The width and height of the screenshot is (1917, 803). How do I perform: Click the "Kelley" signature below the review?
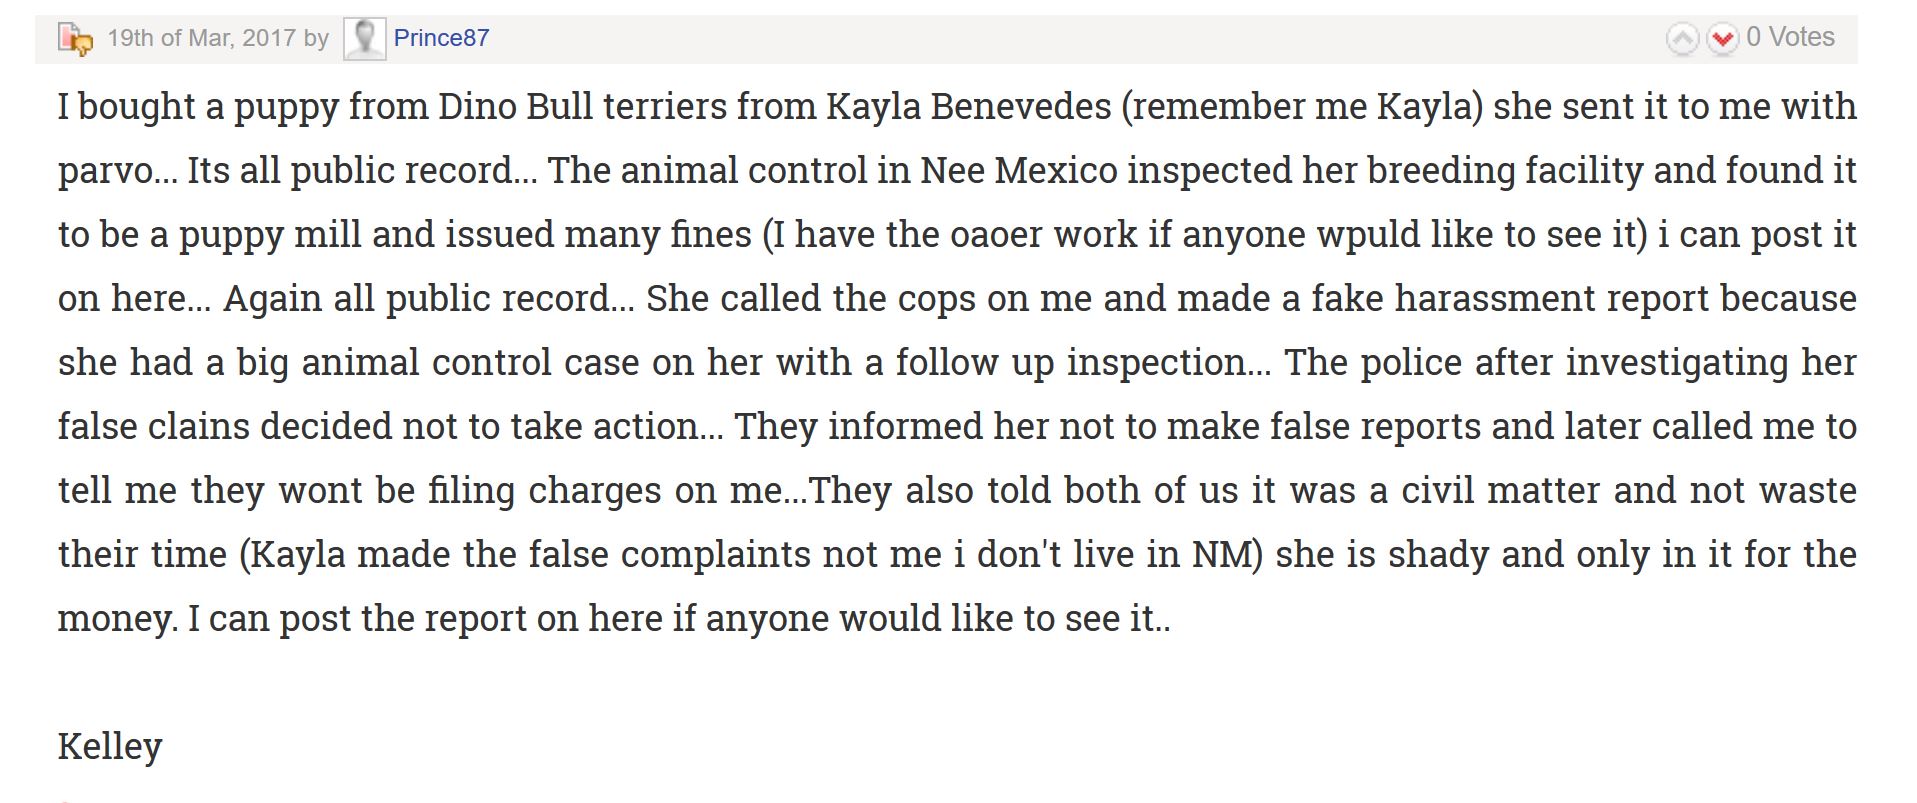pyautogui.click(x=110, y=746)
